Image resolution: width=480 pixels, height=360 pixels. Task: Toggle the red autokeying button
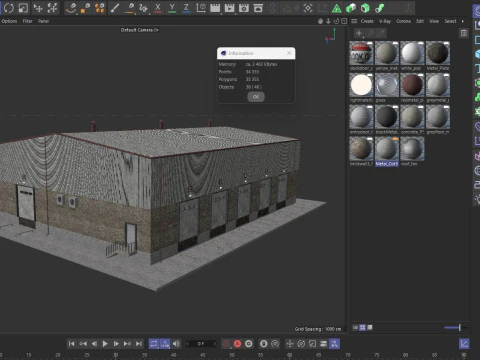[x=237, y=344]
